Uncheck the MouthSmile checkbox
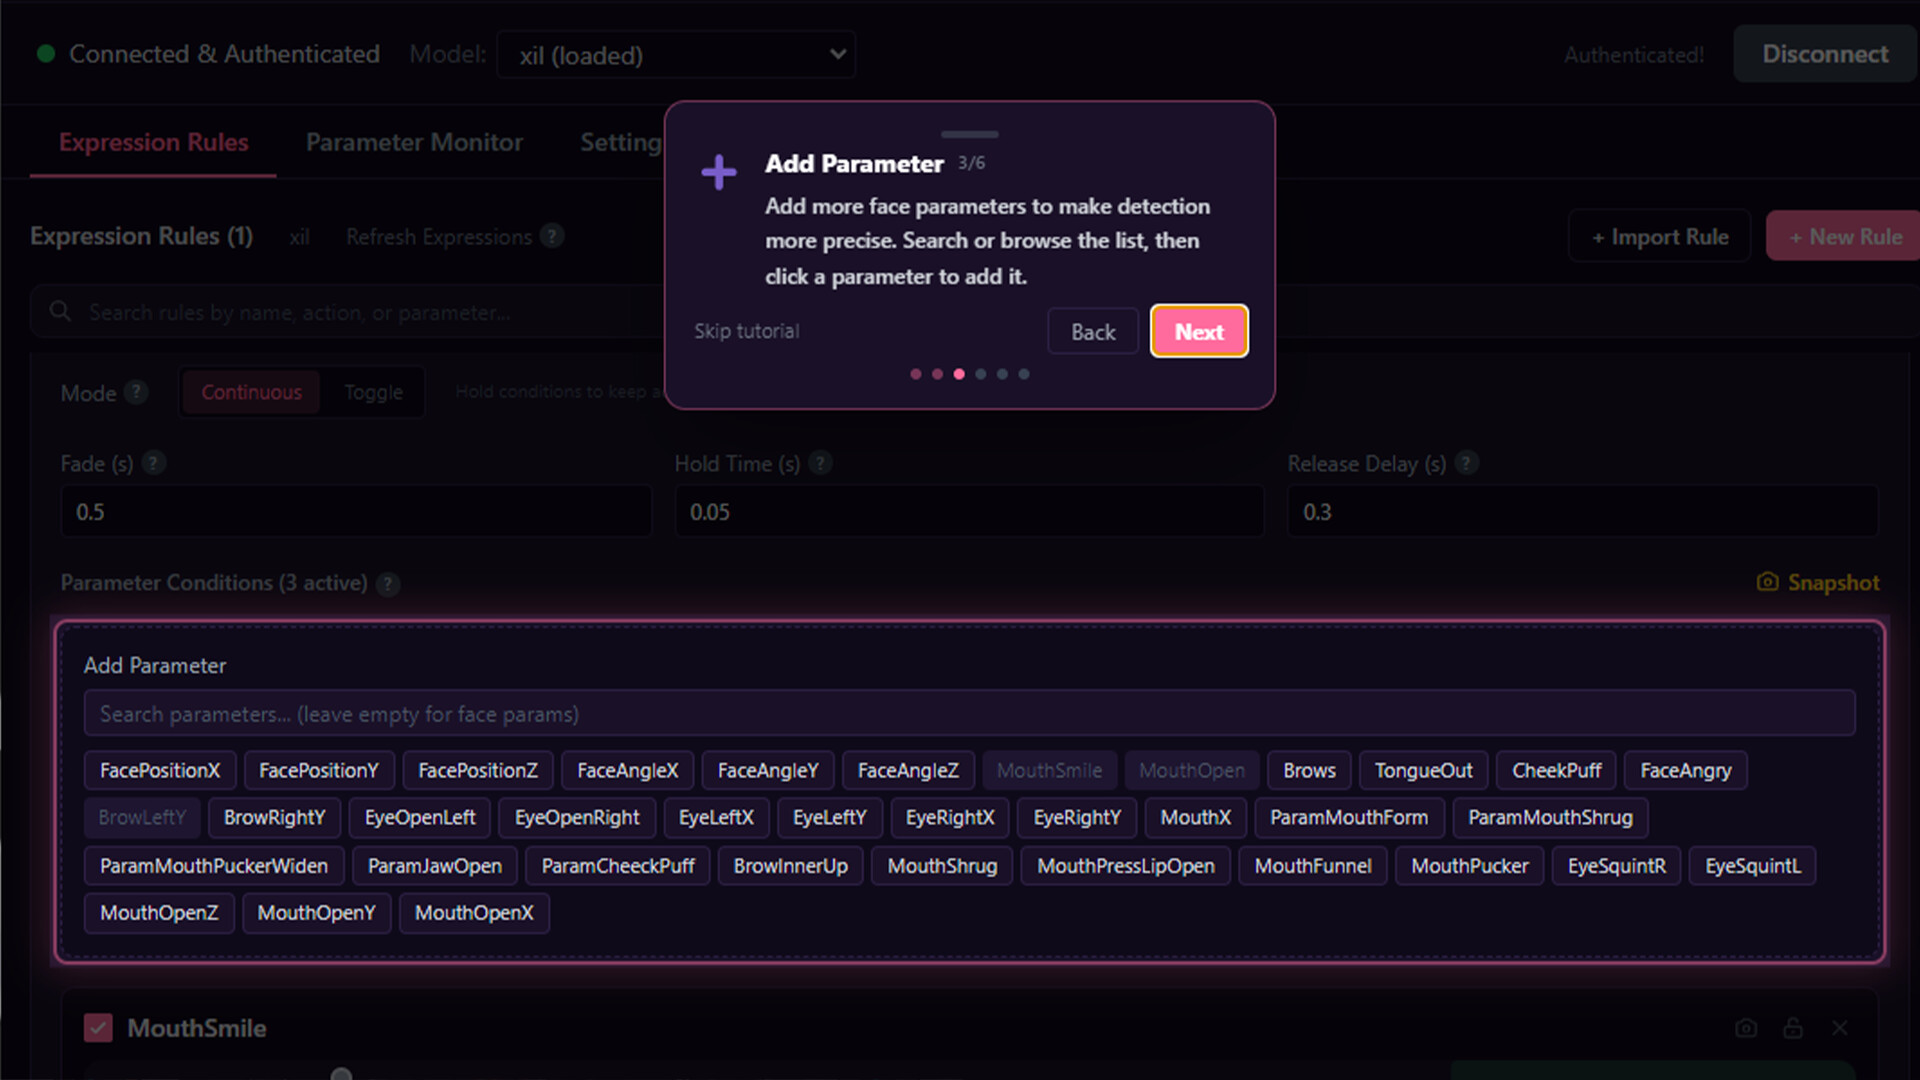The image size is (1920, 1080). point(98,1028)
